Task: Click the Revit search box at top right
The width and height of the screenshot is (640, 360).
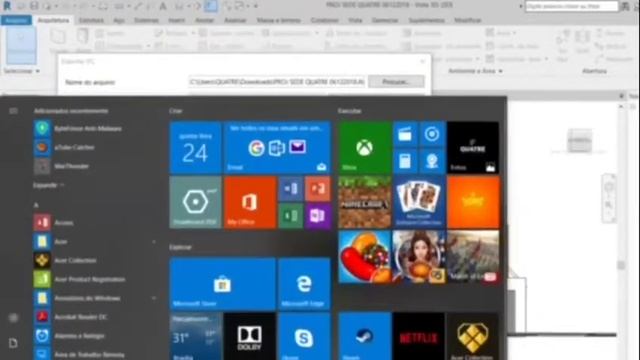Action: [x=571, y=6]
